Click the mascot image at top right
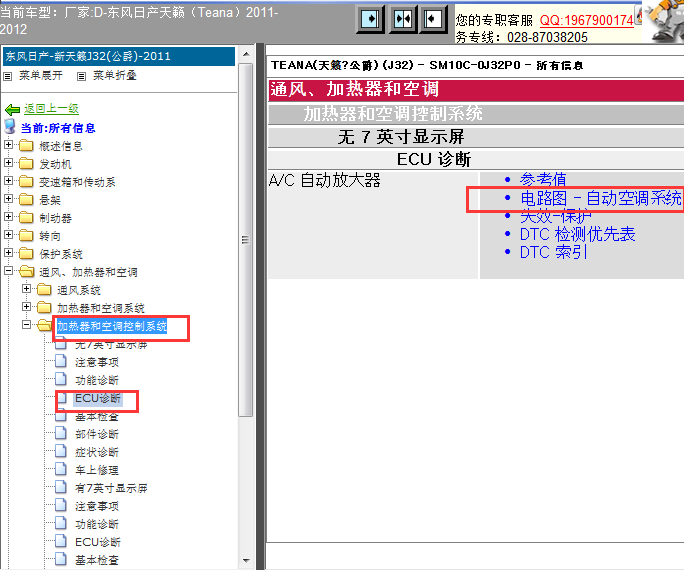Image resolution: width=684 pixels, height=570 pixels. click(x=664, y=21)
